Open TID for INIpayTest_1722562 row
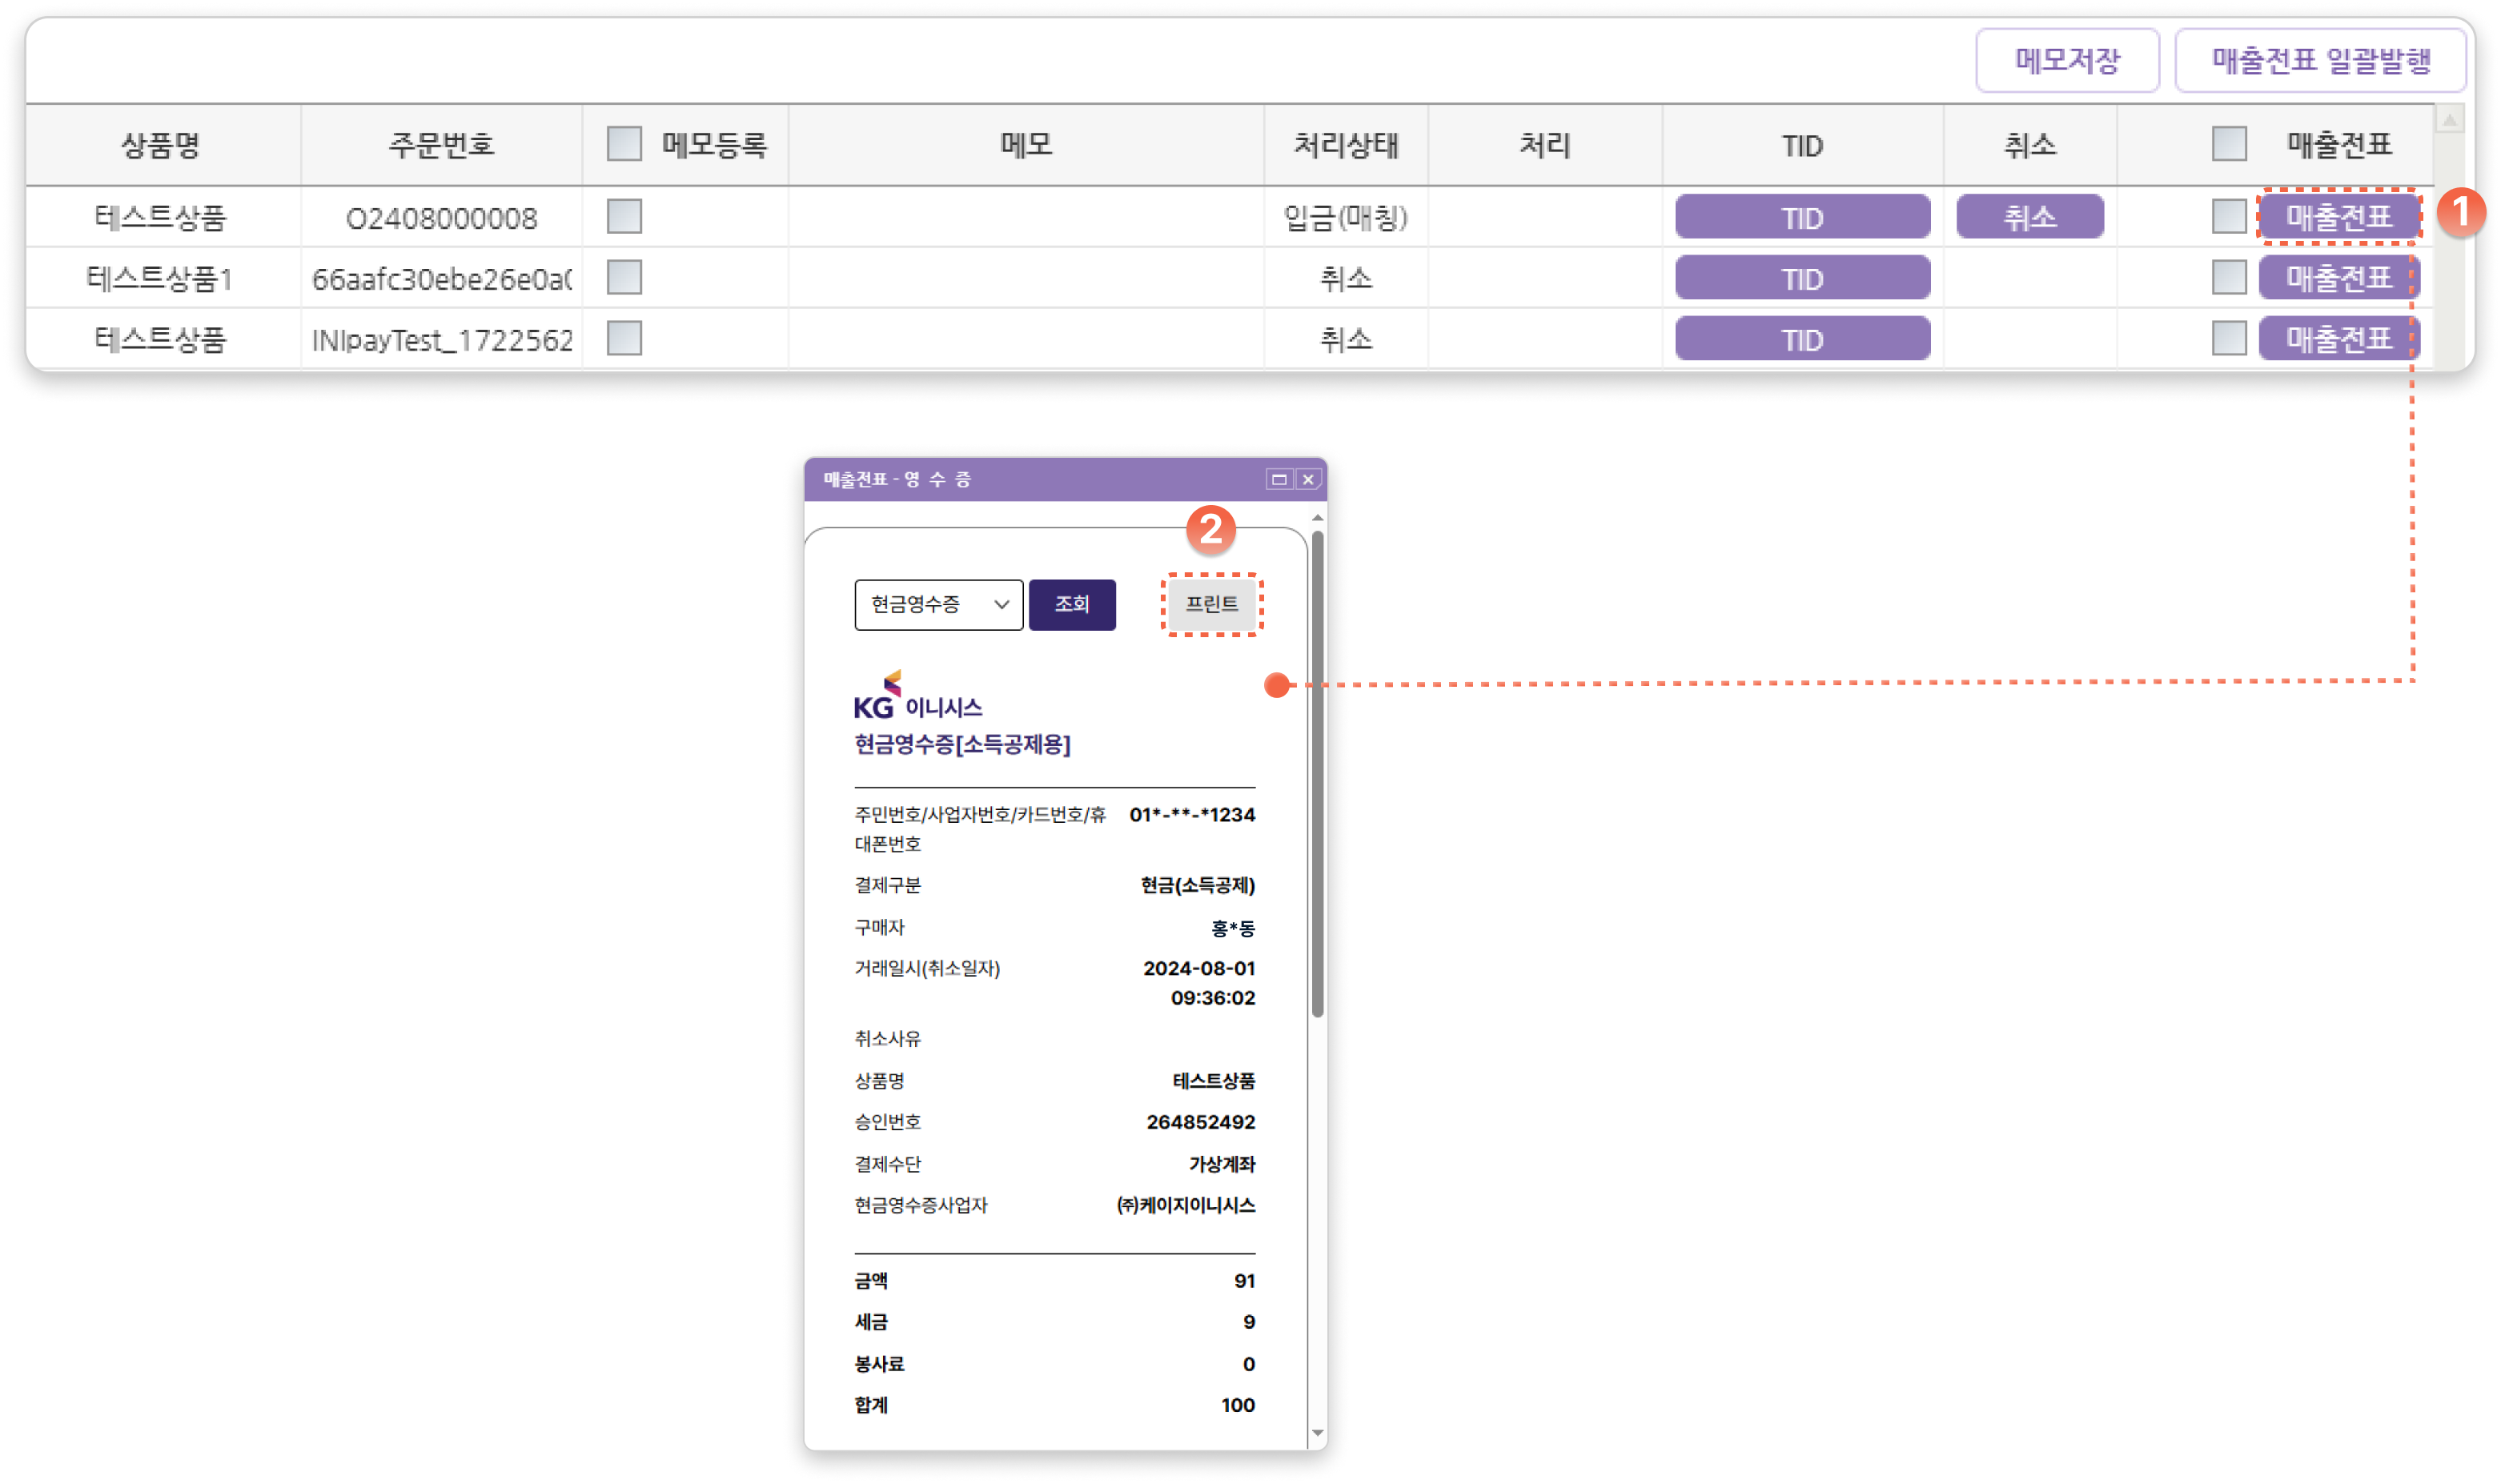2501x1484 pixels. coord(1802,339)
